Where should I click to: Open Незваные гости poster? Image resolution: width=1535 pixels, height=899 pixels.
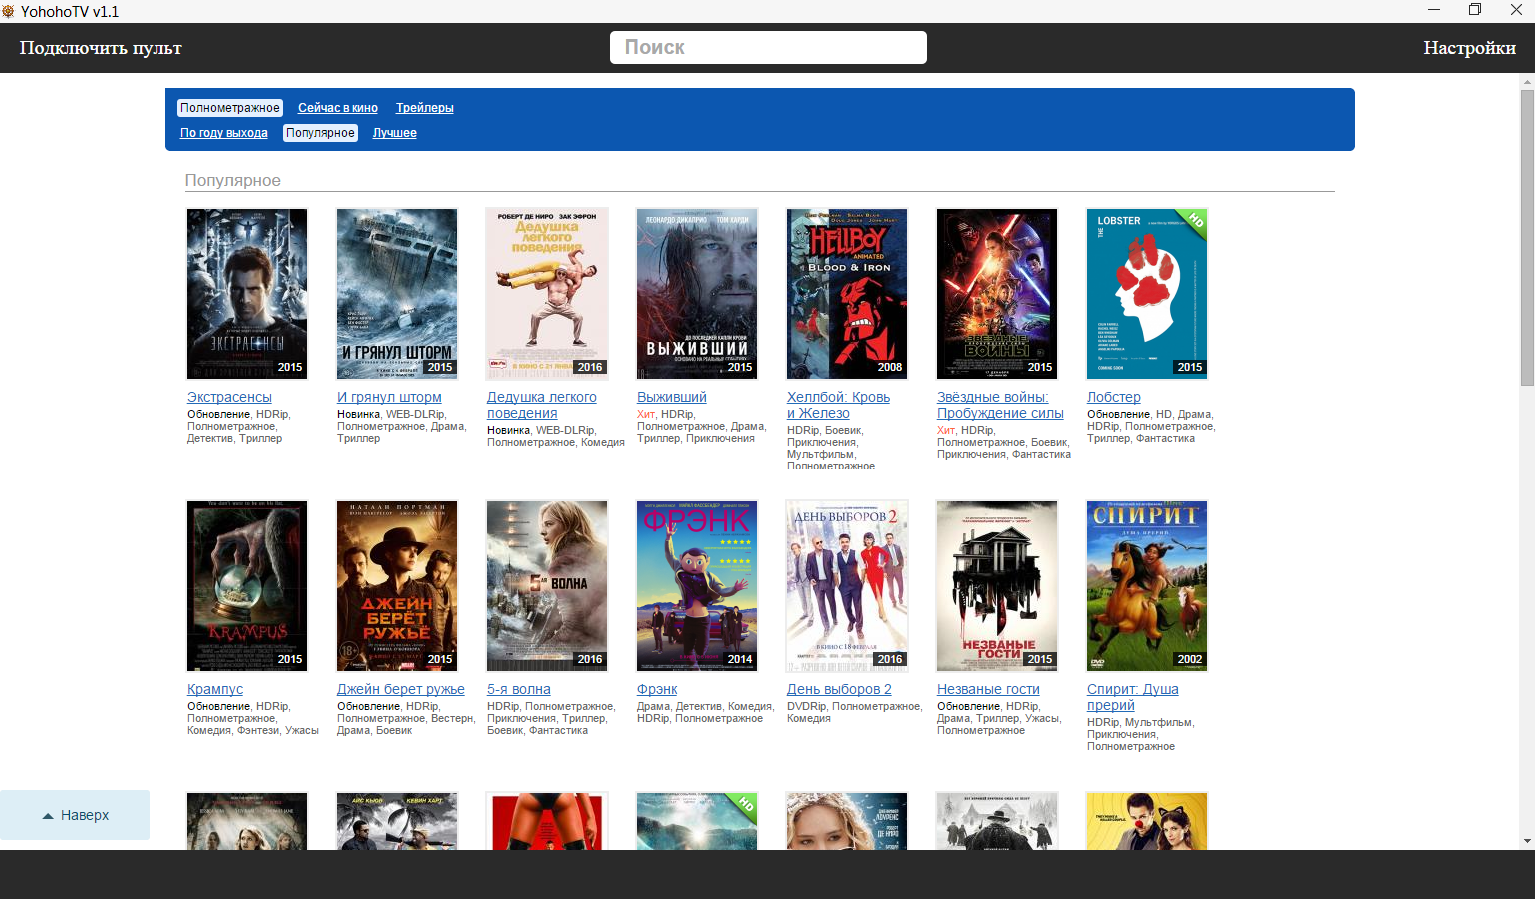997,586
